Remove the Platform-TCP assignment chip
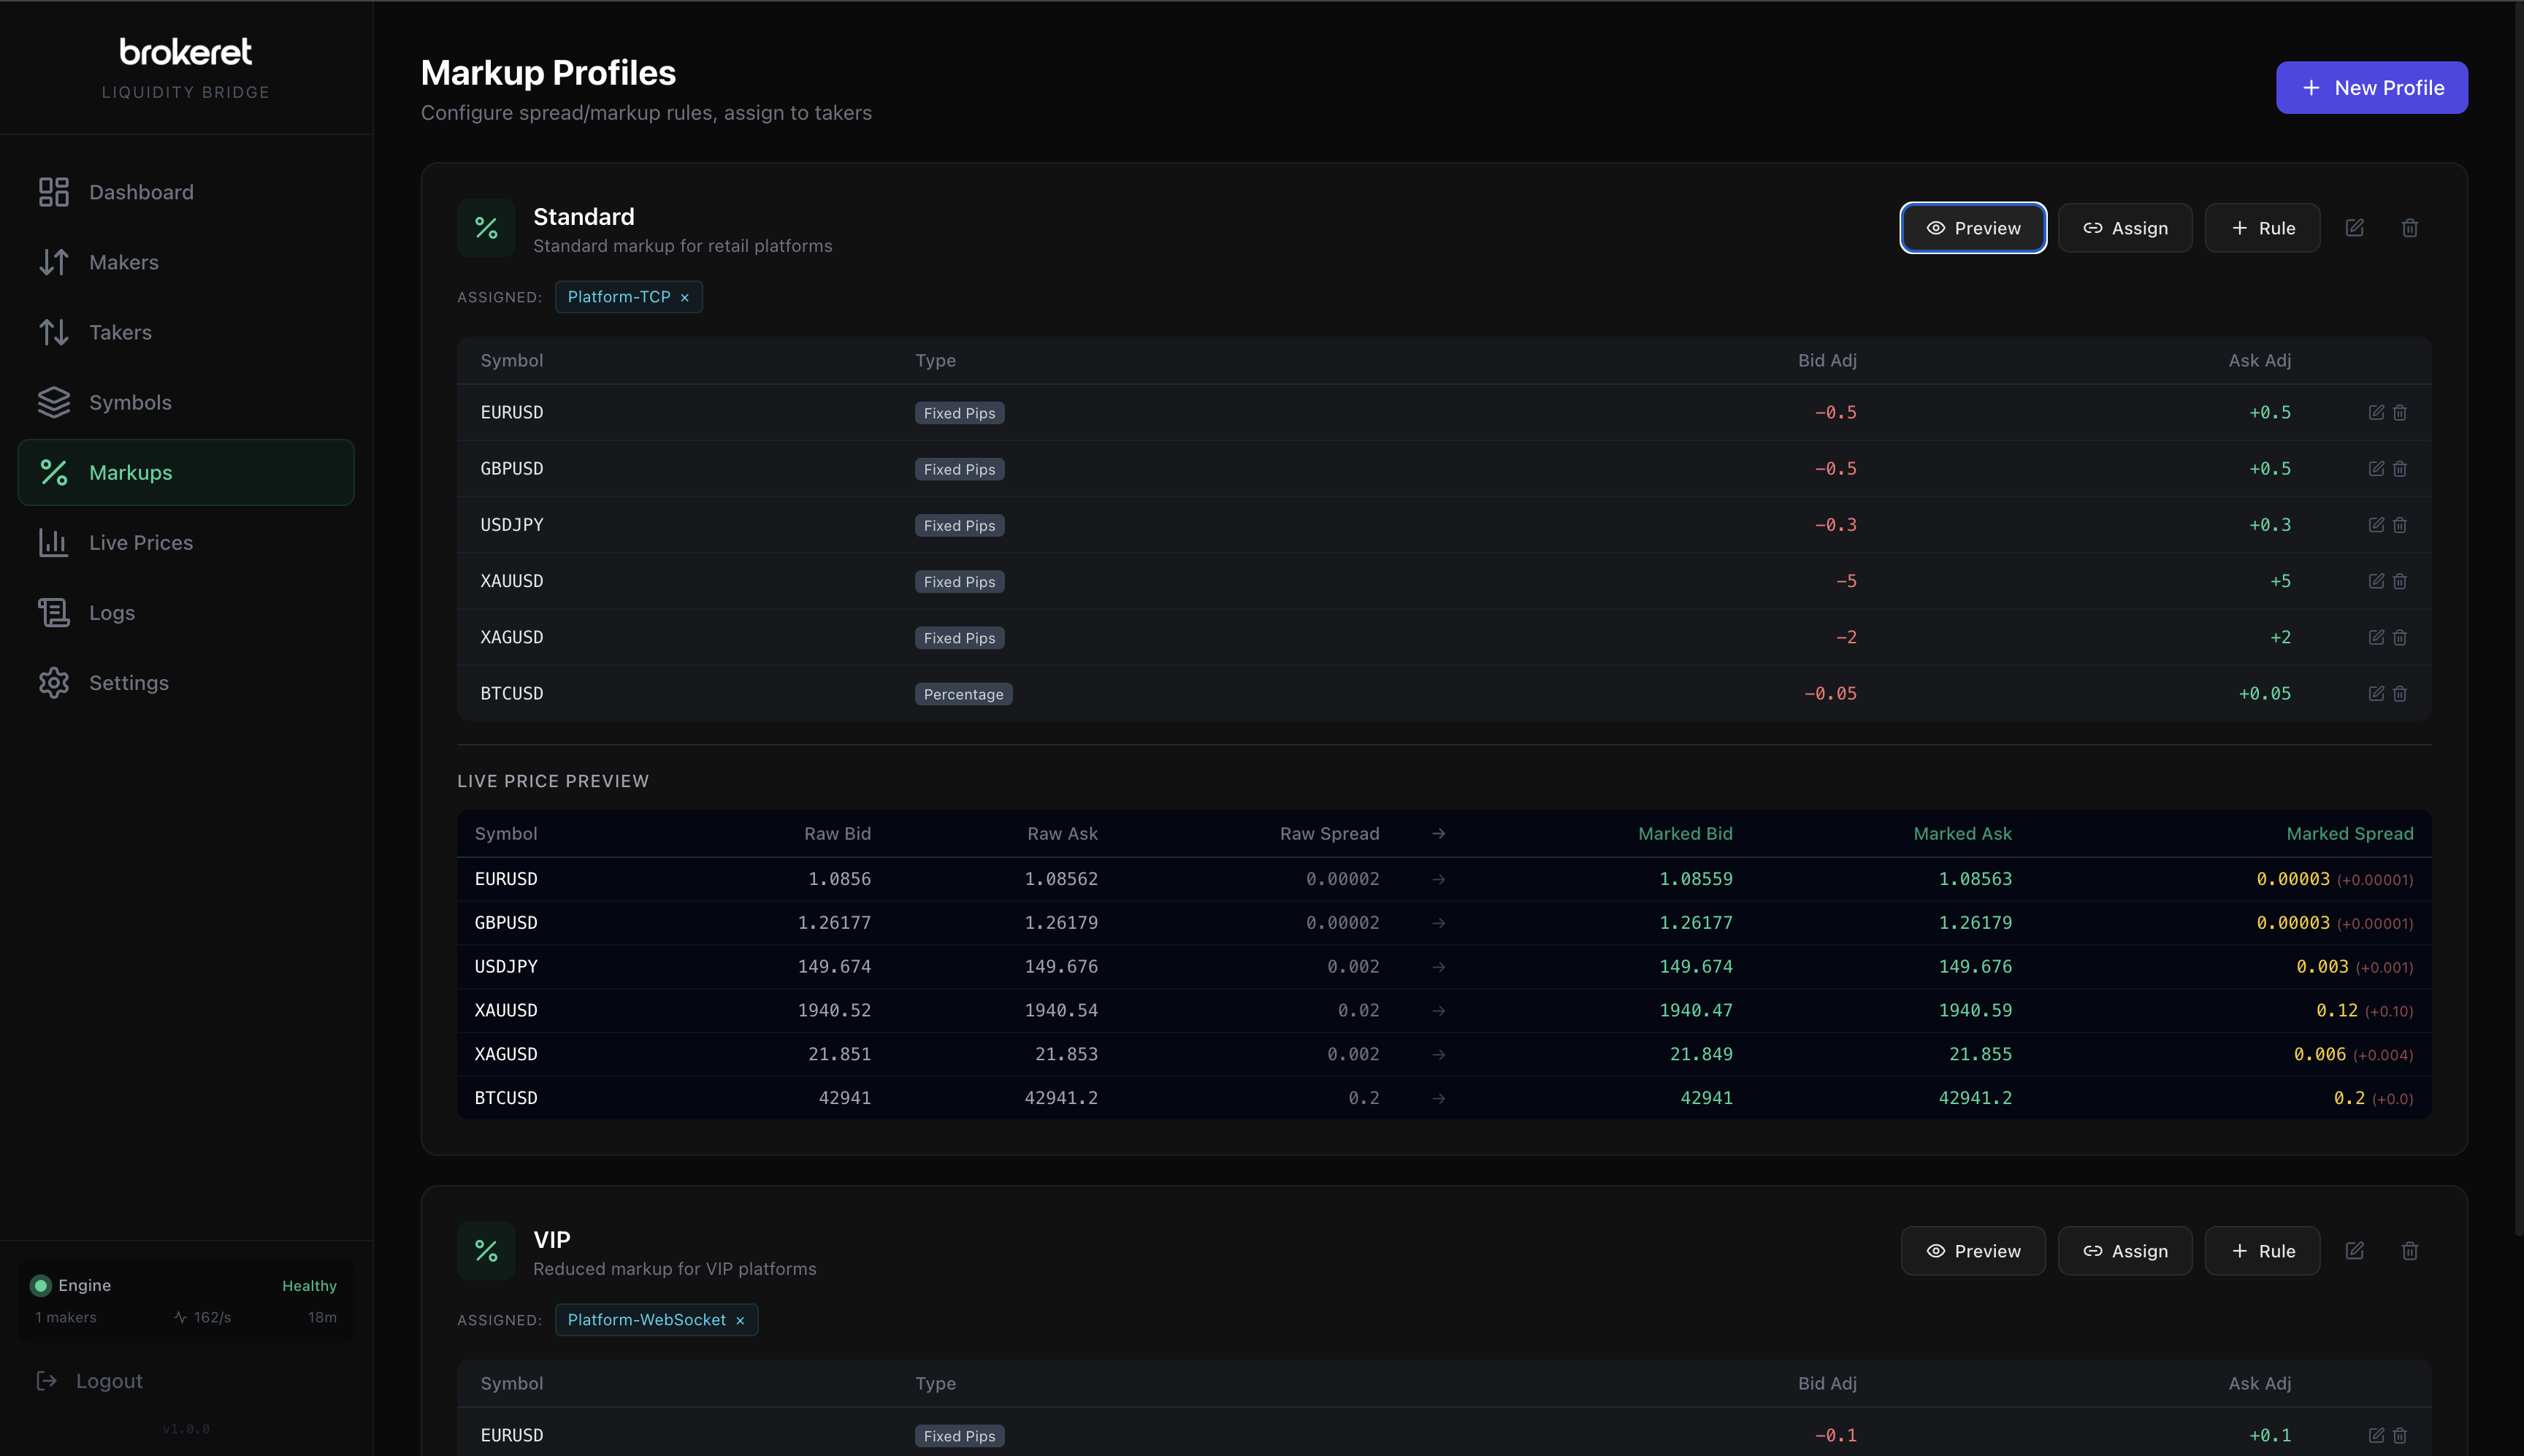Screen dimensions: 2524x1456 coord(684,297)
